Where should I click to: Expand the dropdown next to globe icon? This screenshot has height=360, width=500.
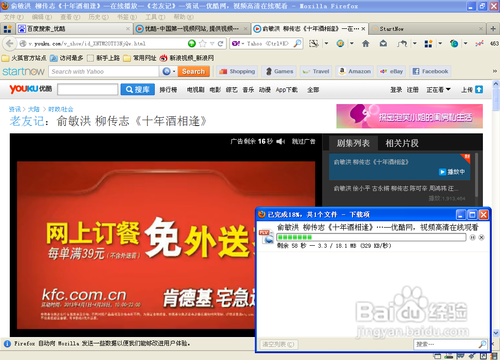[x=465, y=43]
